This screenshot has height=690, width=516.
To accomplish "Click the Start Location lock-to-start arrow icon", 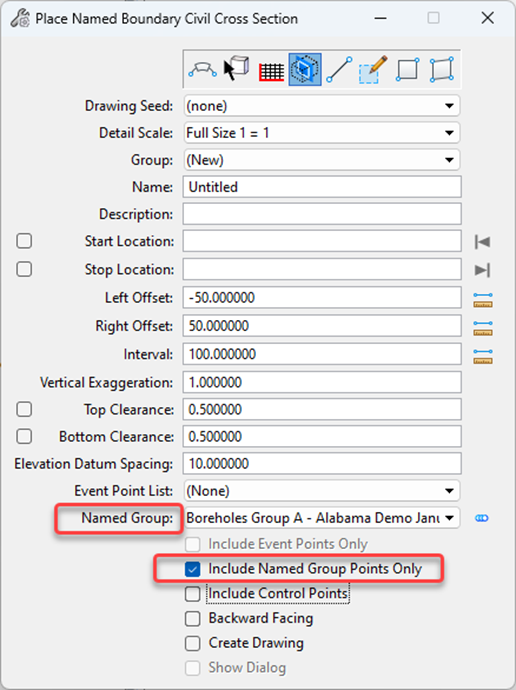I will [483, 242].
